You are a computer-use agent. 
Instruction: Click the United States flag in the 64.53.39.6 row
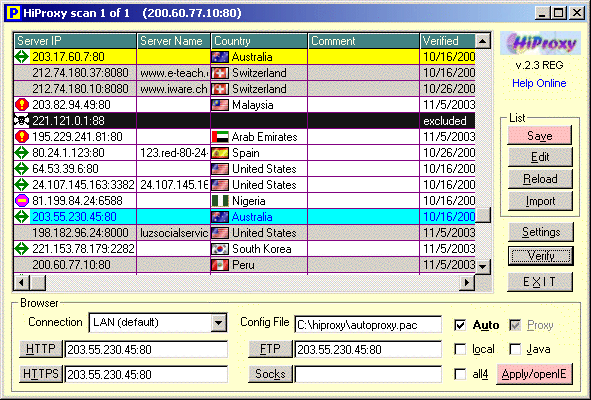[x=220, y=169]
